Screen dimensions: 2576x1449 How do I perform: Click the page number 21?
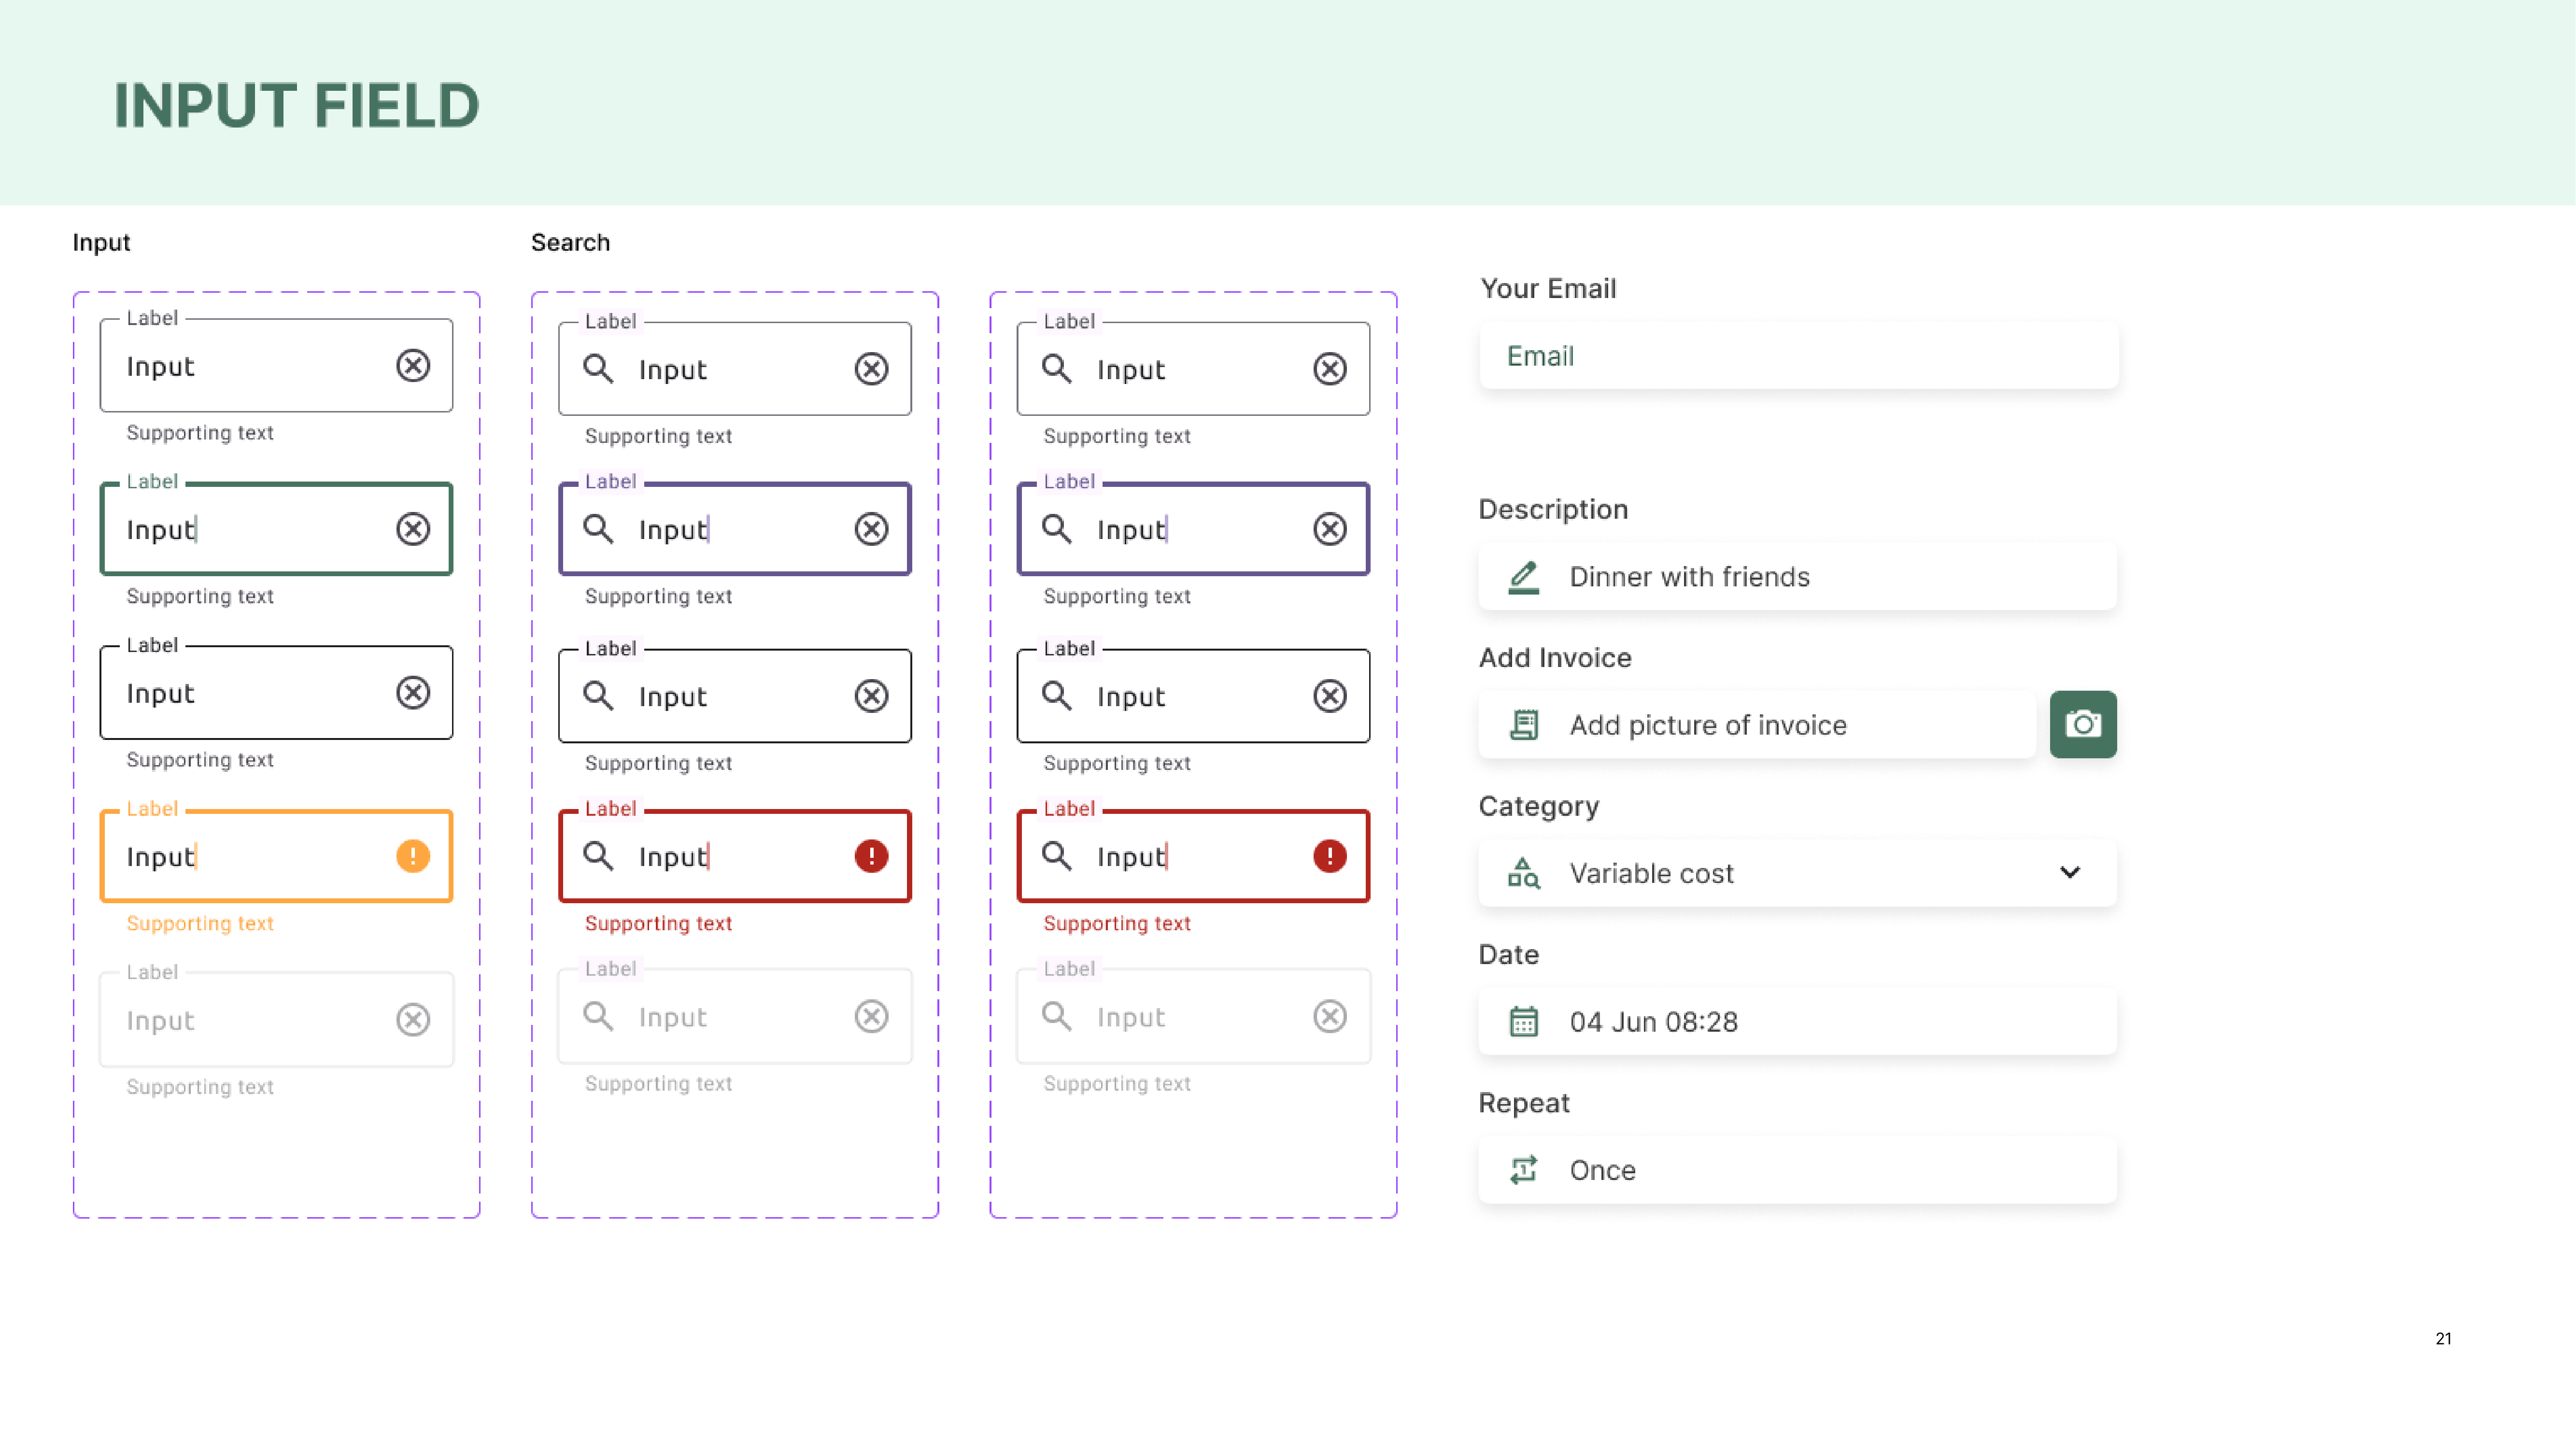click(2443, 1339)
